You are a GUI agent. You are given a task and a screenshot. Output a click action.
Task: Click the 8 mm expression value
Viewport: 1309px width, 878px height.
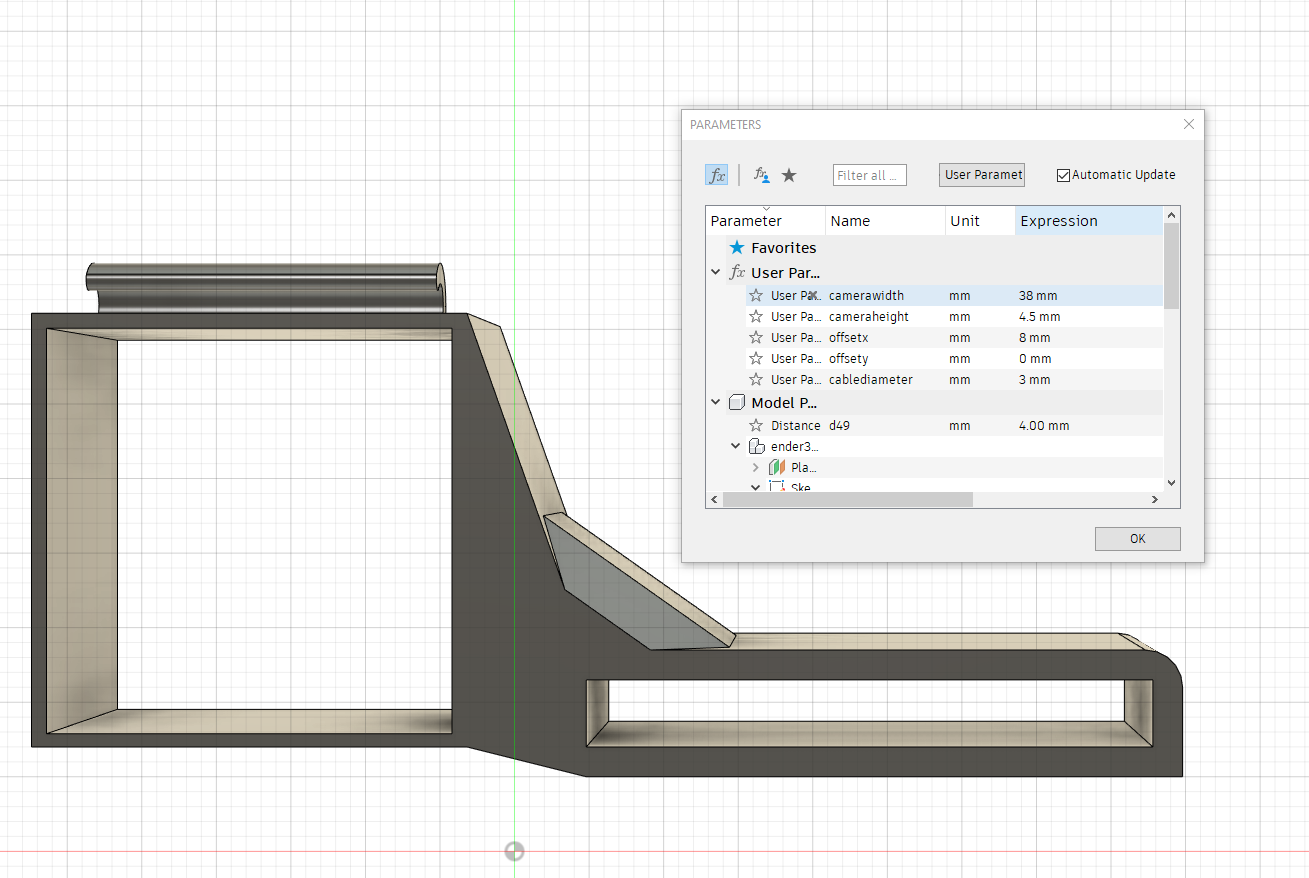[1035, 338]
